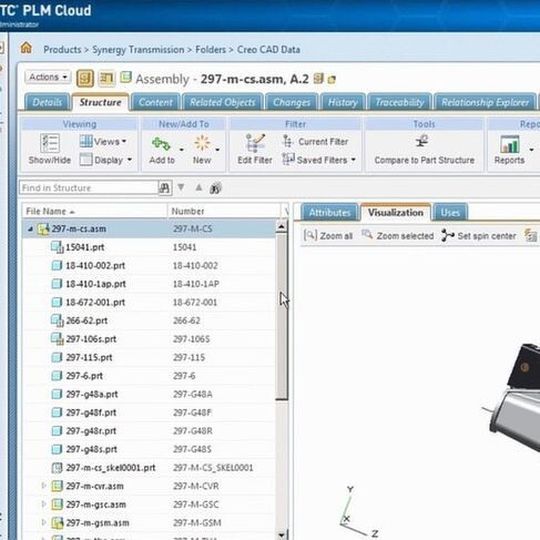Image resolution: width=540 pixels, height=540 pixels.
Task: Open the Relationship Explorer tab
Action: tap(485, 102)
